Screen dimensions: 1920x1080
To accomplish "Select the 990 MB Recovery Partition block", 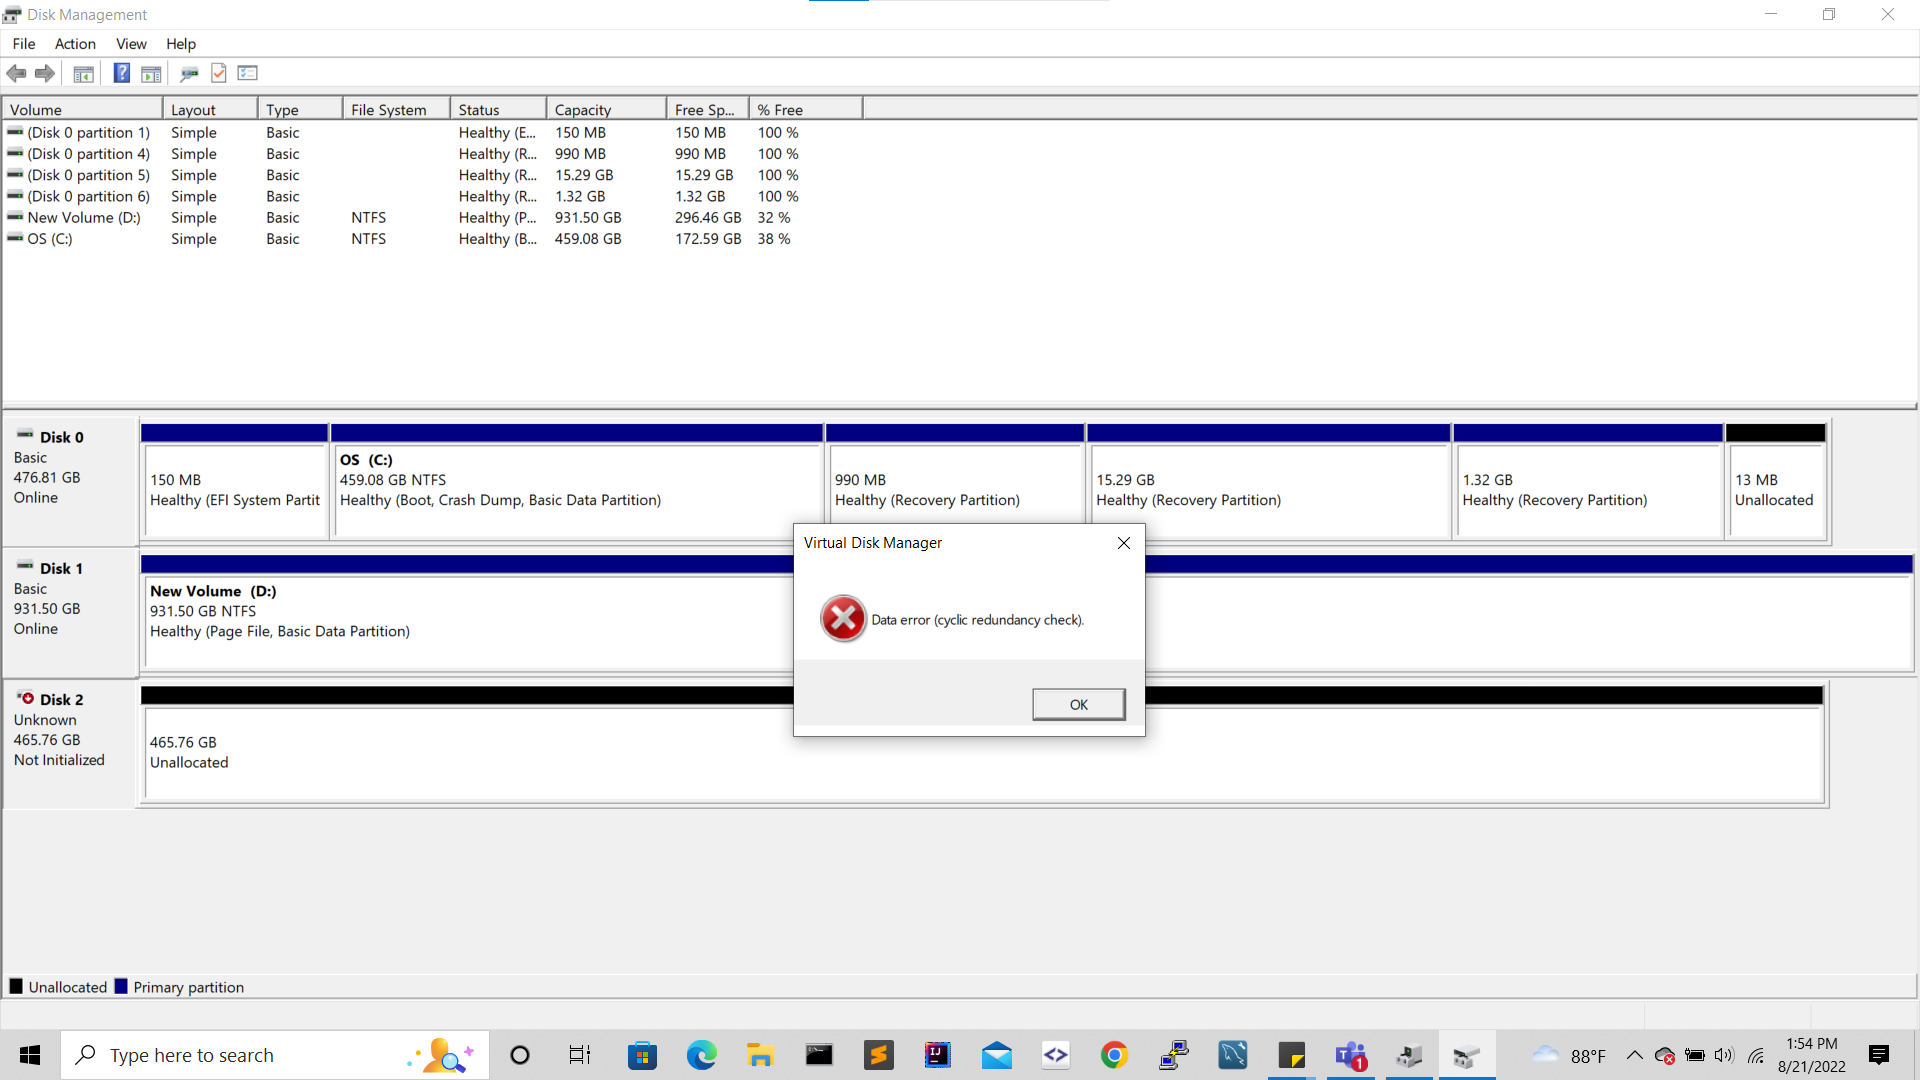I will click(955, 482).
